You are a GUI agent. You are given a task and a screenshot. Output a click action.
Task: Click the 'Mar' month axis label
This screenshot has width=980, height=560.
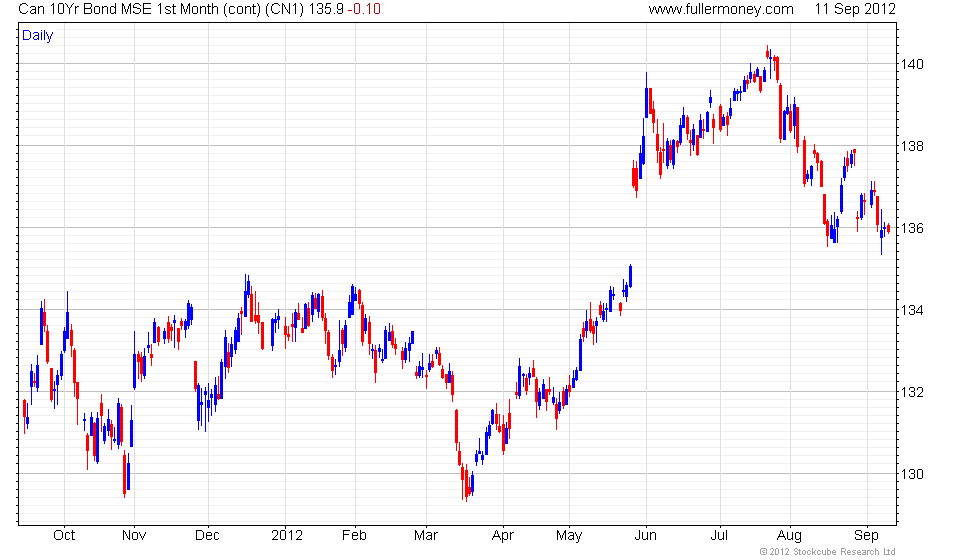[x=426, y=536]
